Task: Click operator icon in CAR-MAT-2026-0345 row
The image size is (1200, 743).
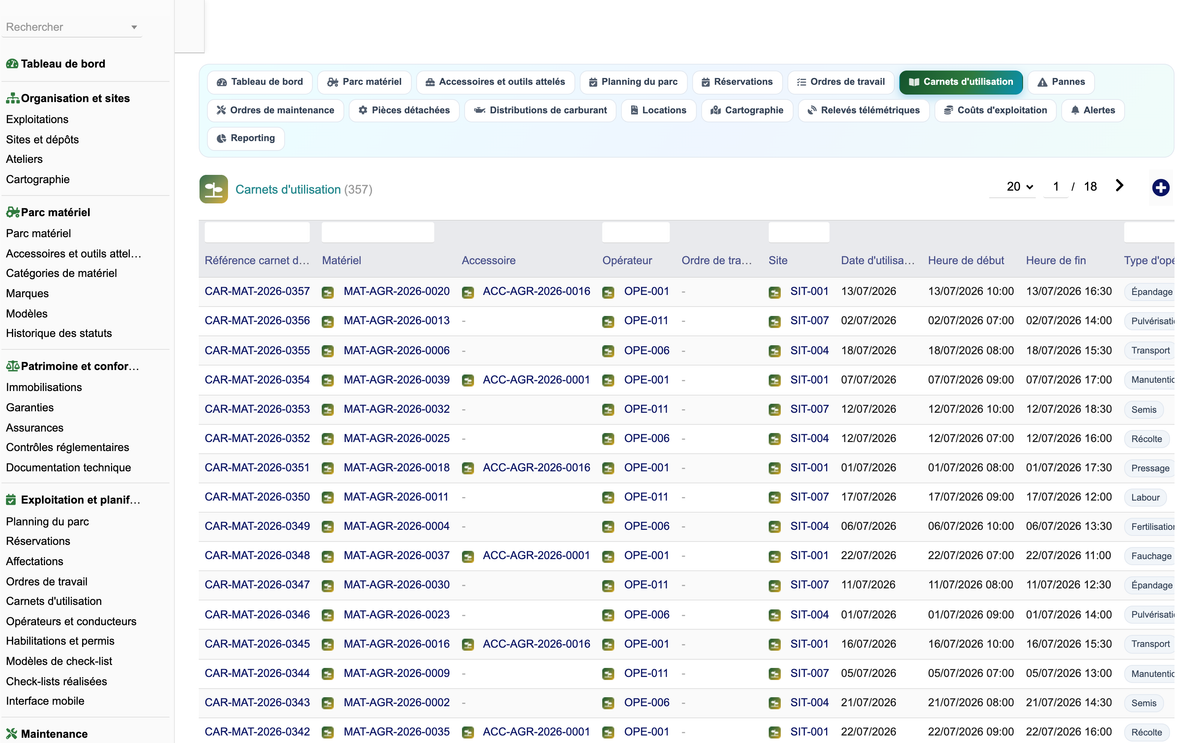Action: [608, 644]
